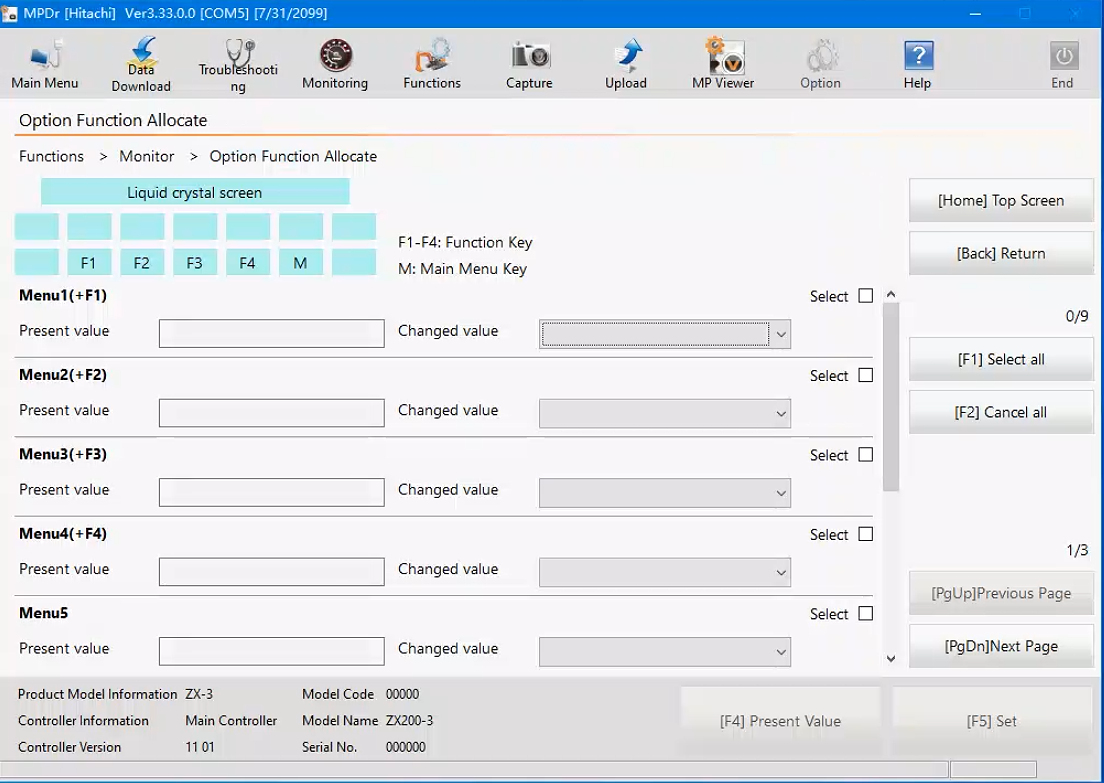1104x783 pixels.
Task: Click the status progress bar at bottom
Action: [475, 768]
